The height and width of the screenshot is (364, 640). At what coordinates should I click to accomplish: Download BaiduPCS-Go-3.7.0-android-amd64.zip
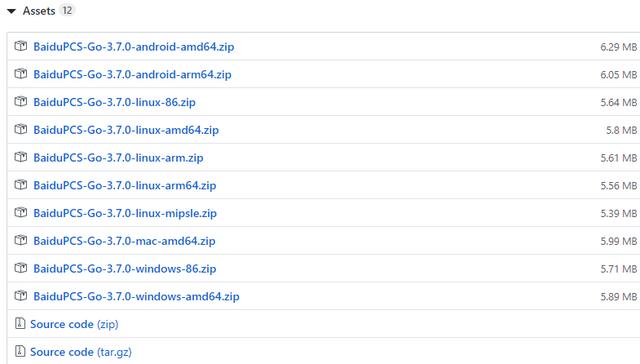tap(134, 47)
